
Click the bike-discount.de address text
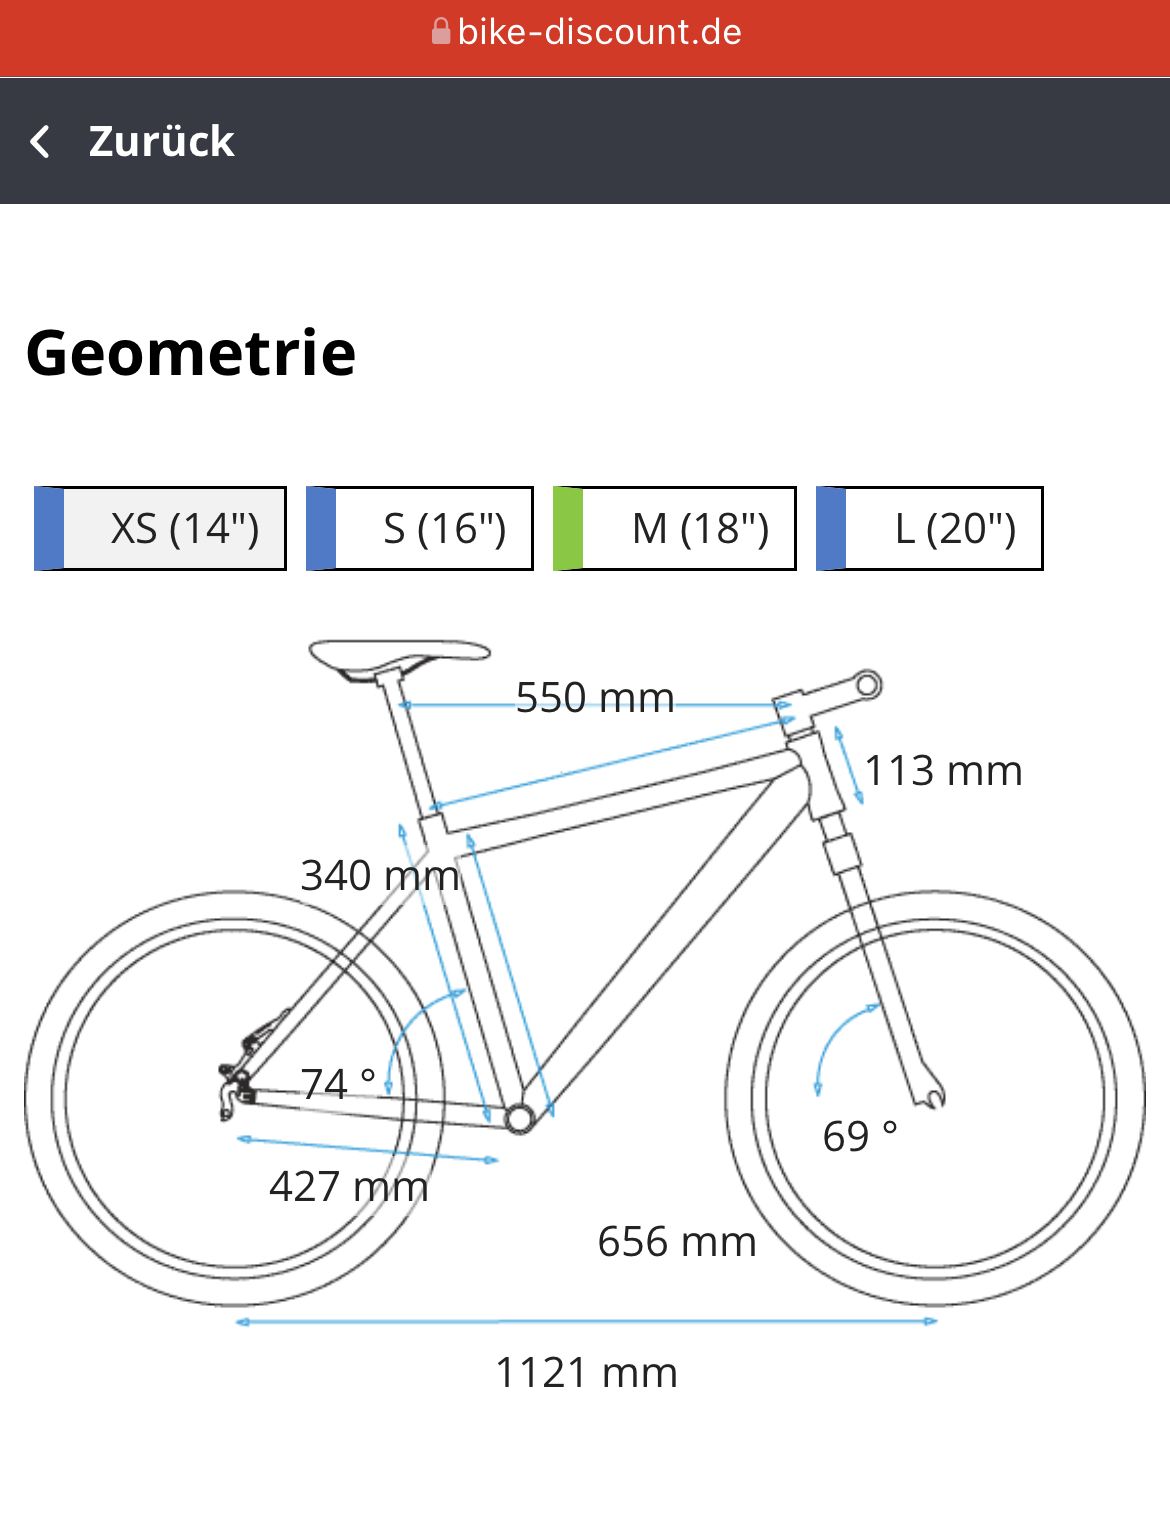[599, 32]
